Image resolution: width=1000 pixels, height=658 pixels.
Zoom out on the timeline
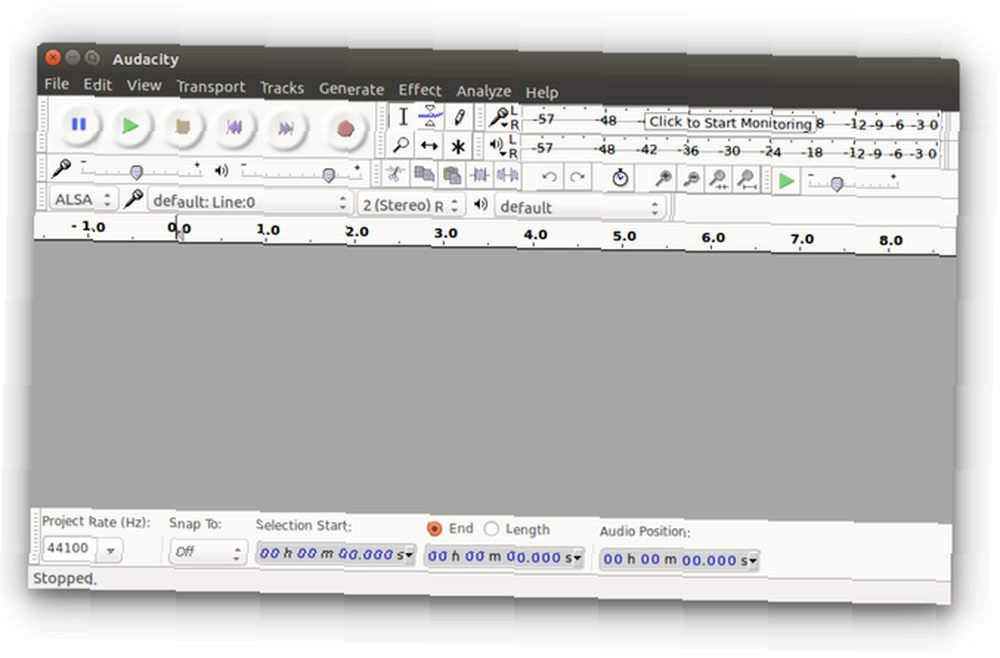pyautogui.click(x=691, y=179)
